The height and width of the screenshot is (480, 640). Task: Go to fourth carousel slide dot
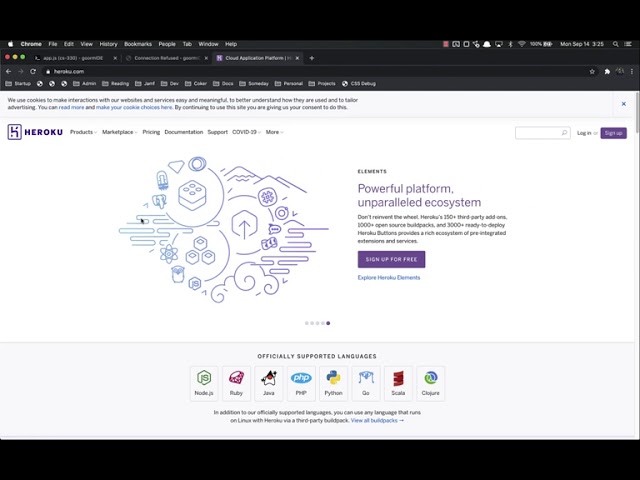tap(323, 323)
